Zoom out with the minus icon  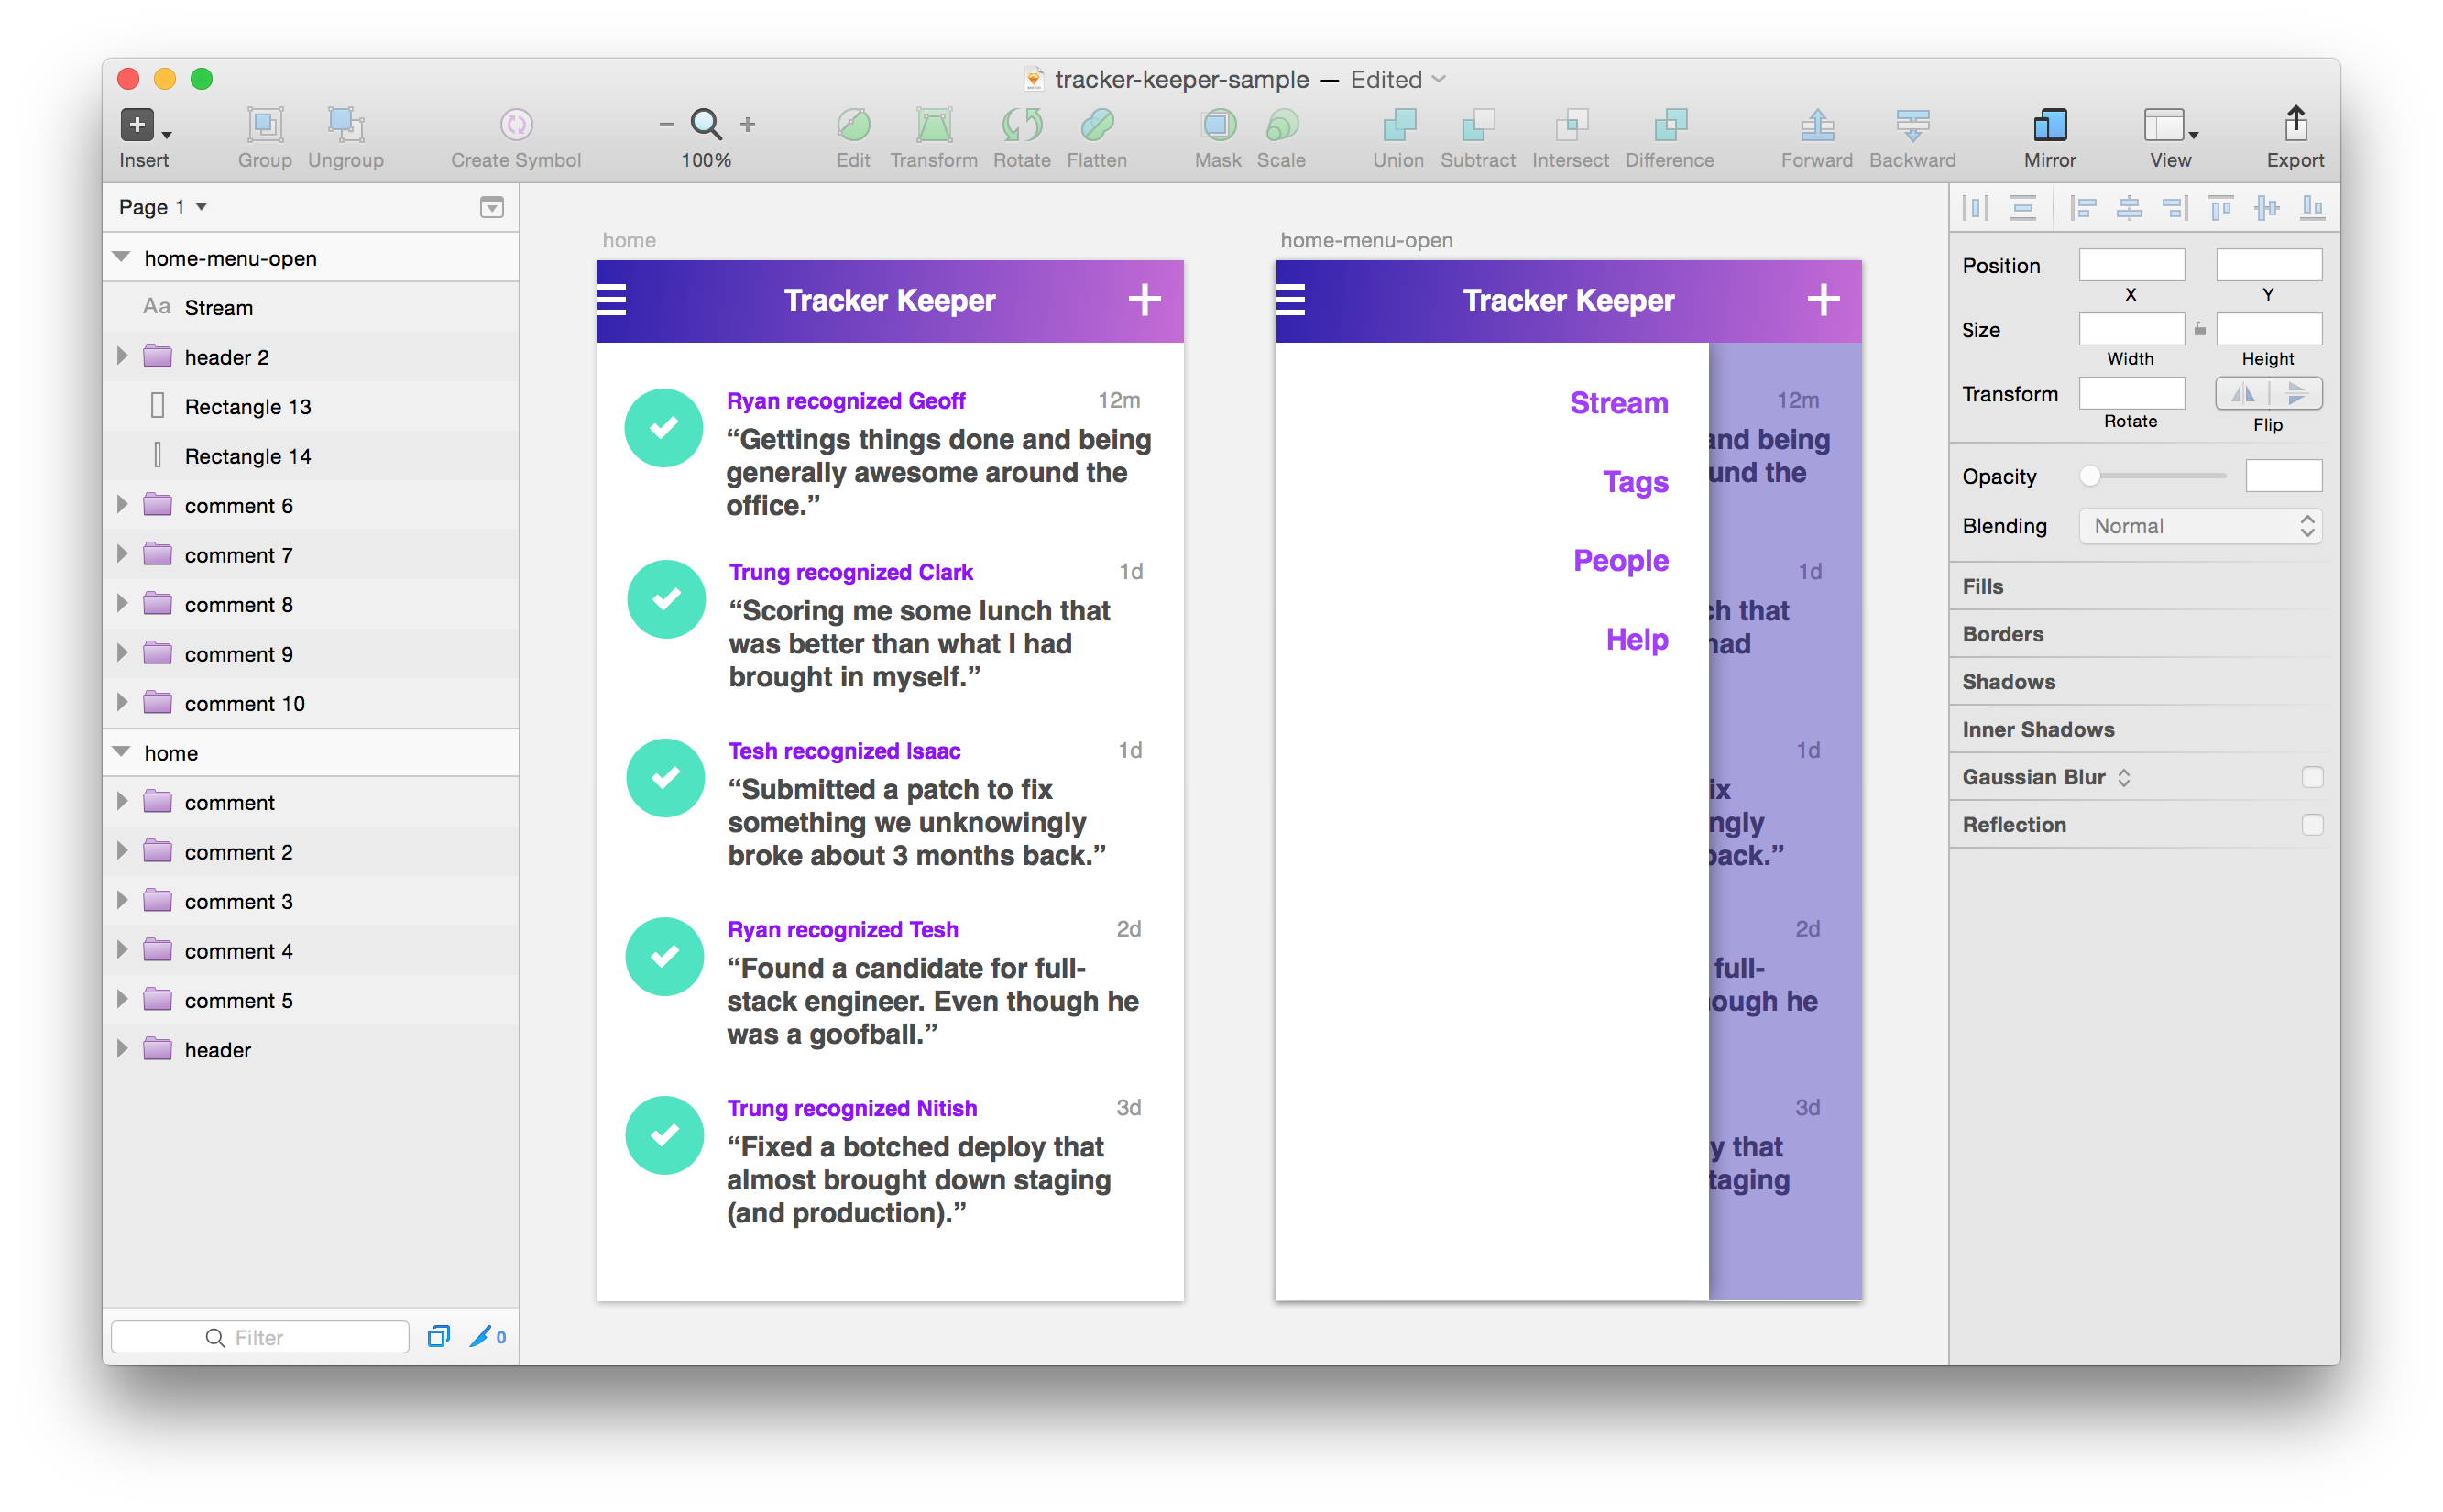(666, 125)
